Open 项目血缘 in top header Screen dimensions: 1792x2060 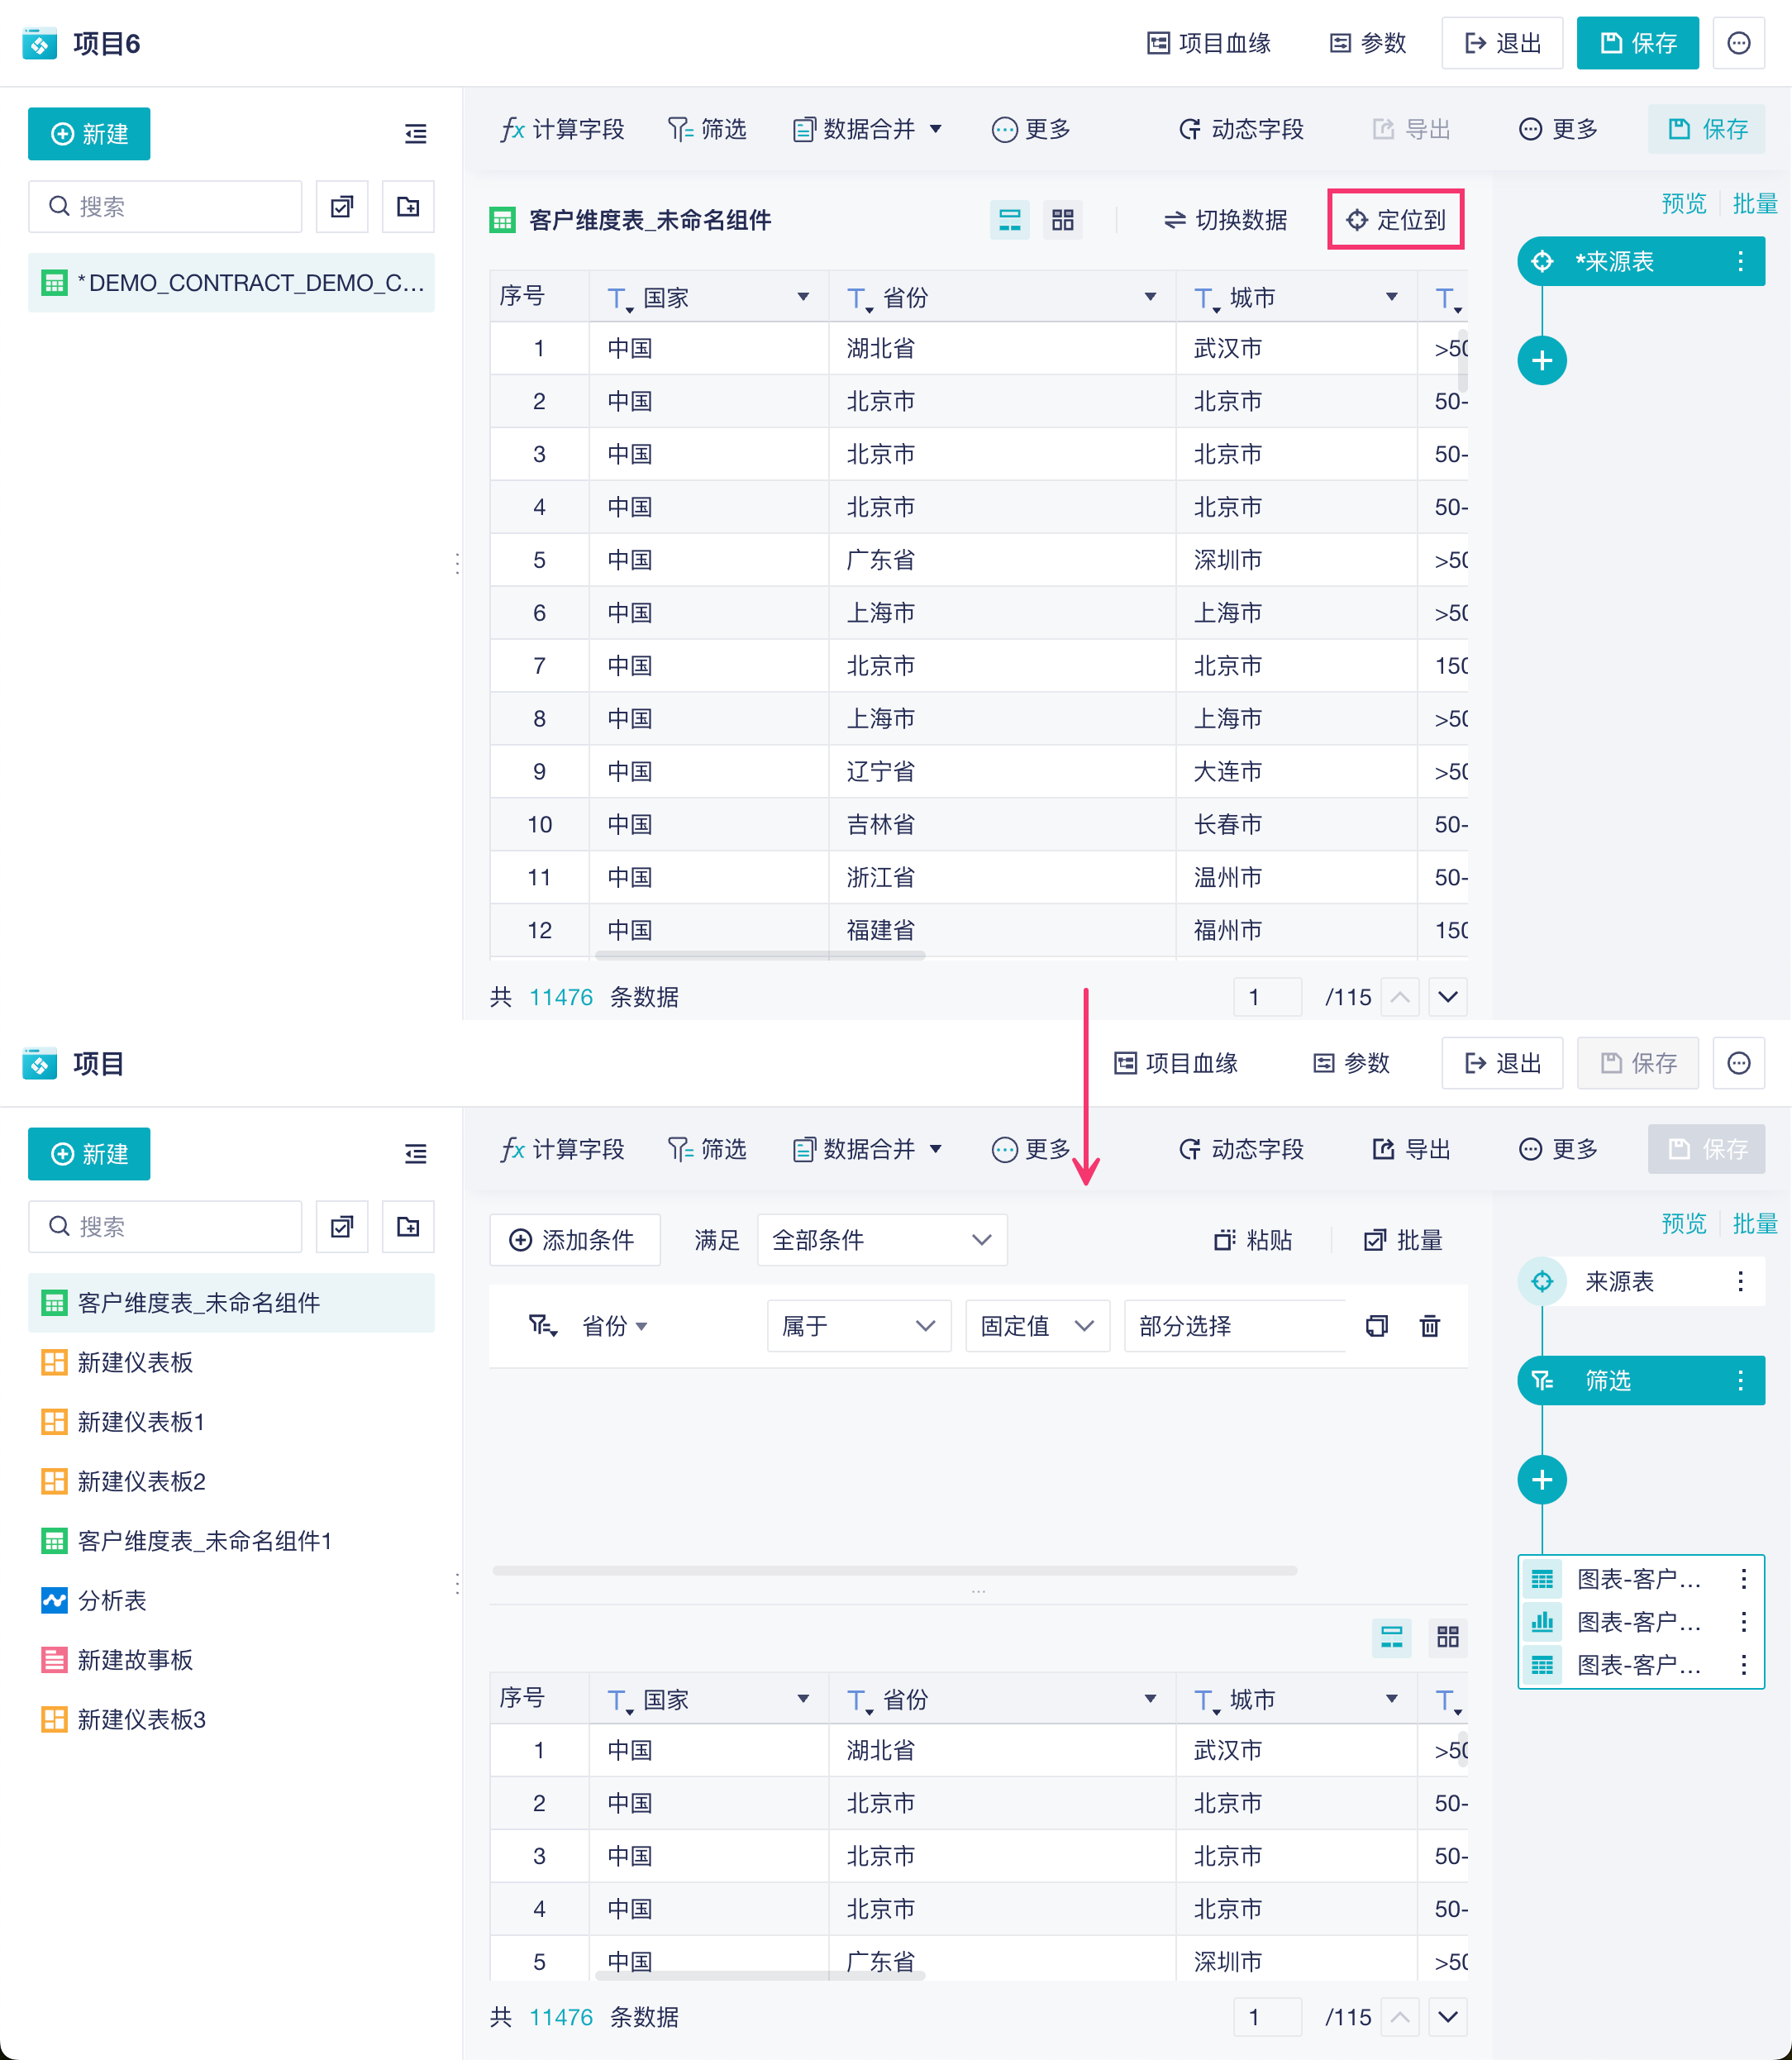pyautogui.click(x=1208, y=43)
